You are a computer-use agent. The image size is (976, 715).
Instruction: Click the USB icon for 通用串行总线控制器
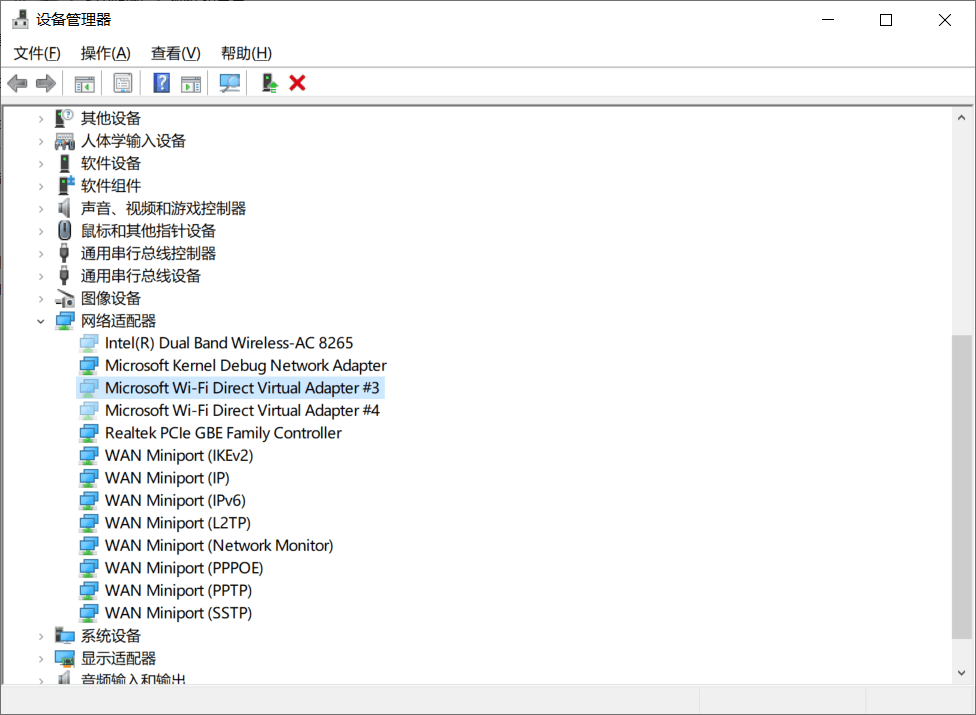coord(64,253)
